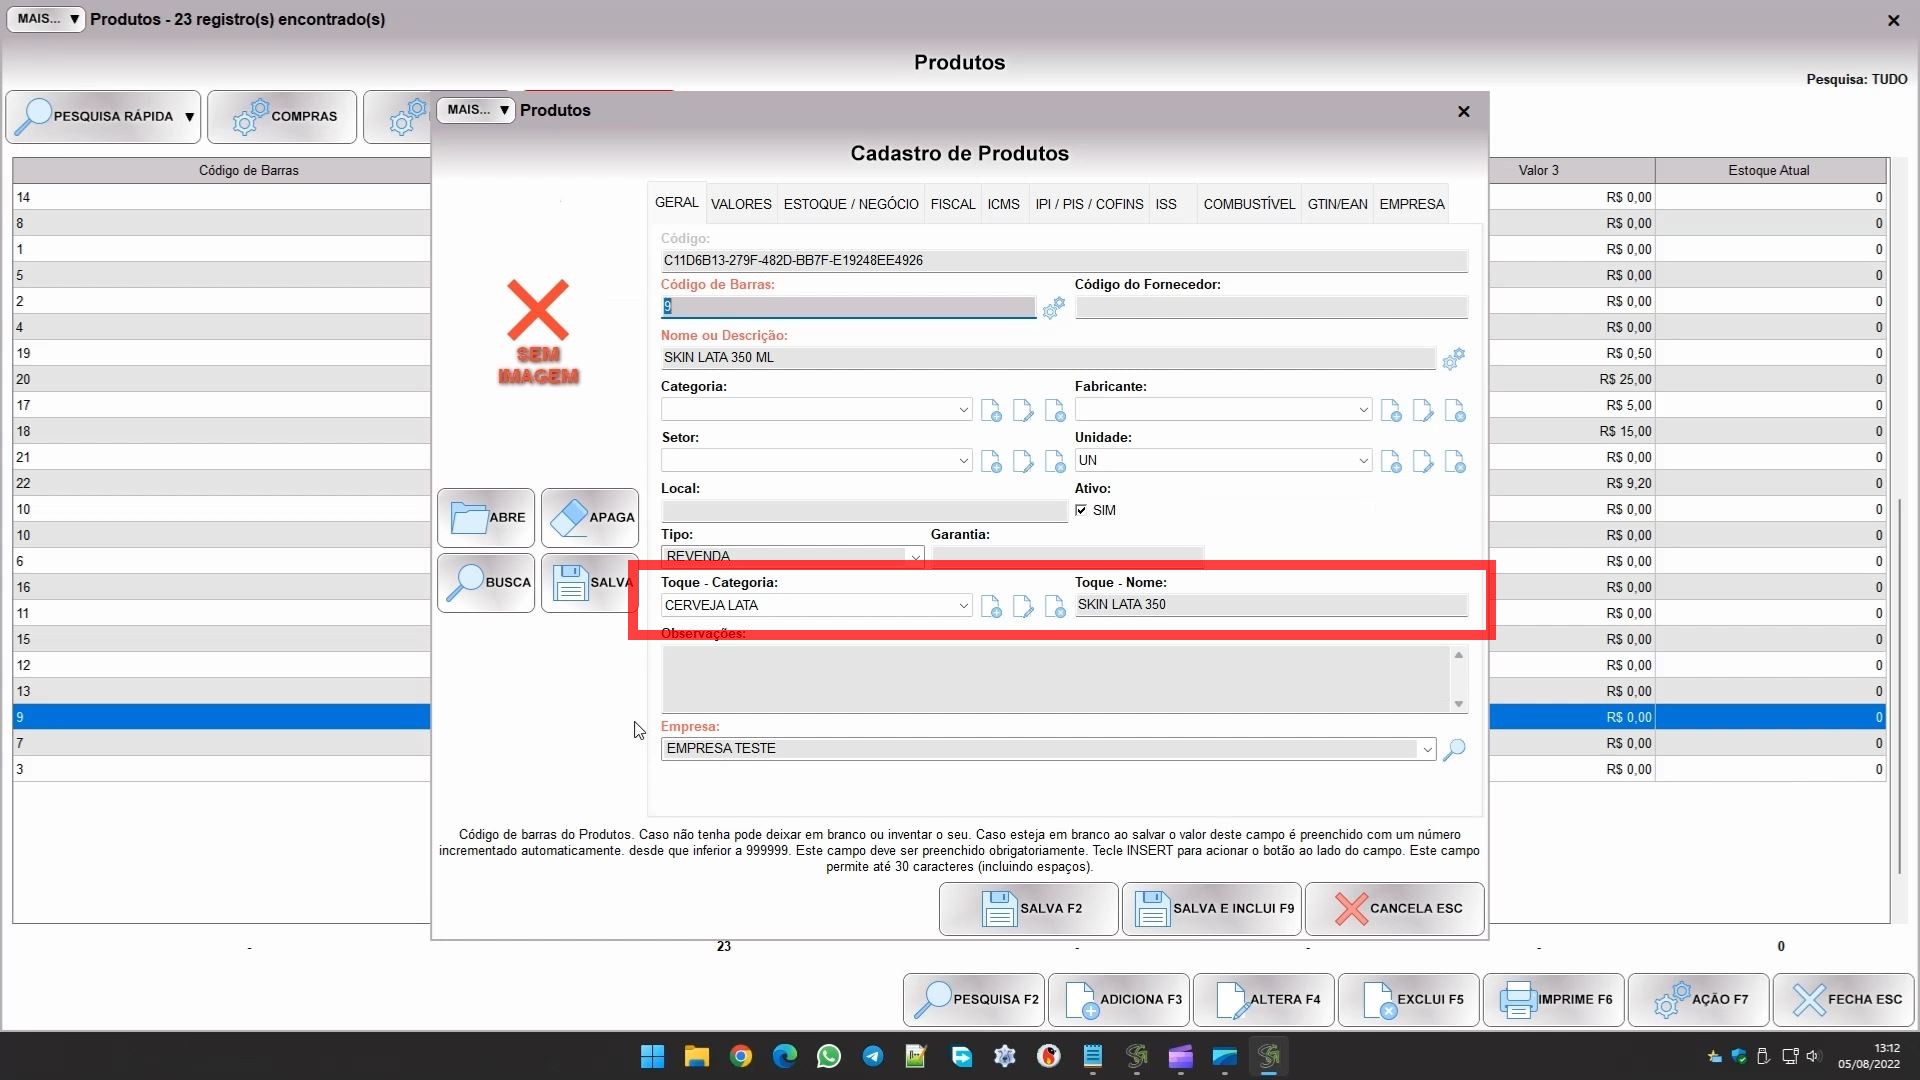The height and width of the screenshot is (1080, 1920).
Task: Open the Empresa TESTE dropdown
Action: (x=1426, y=749)
